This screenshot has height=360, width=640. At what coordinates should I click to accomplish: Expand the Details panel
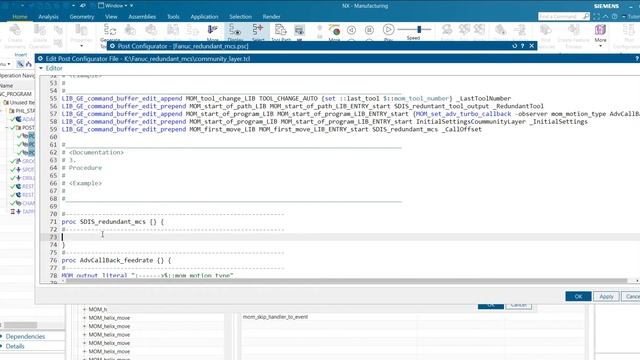[x=15, y=346]
